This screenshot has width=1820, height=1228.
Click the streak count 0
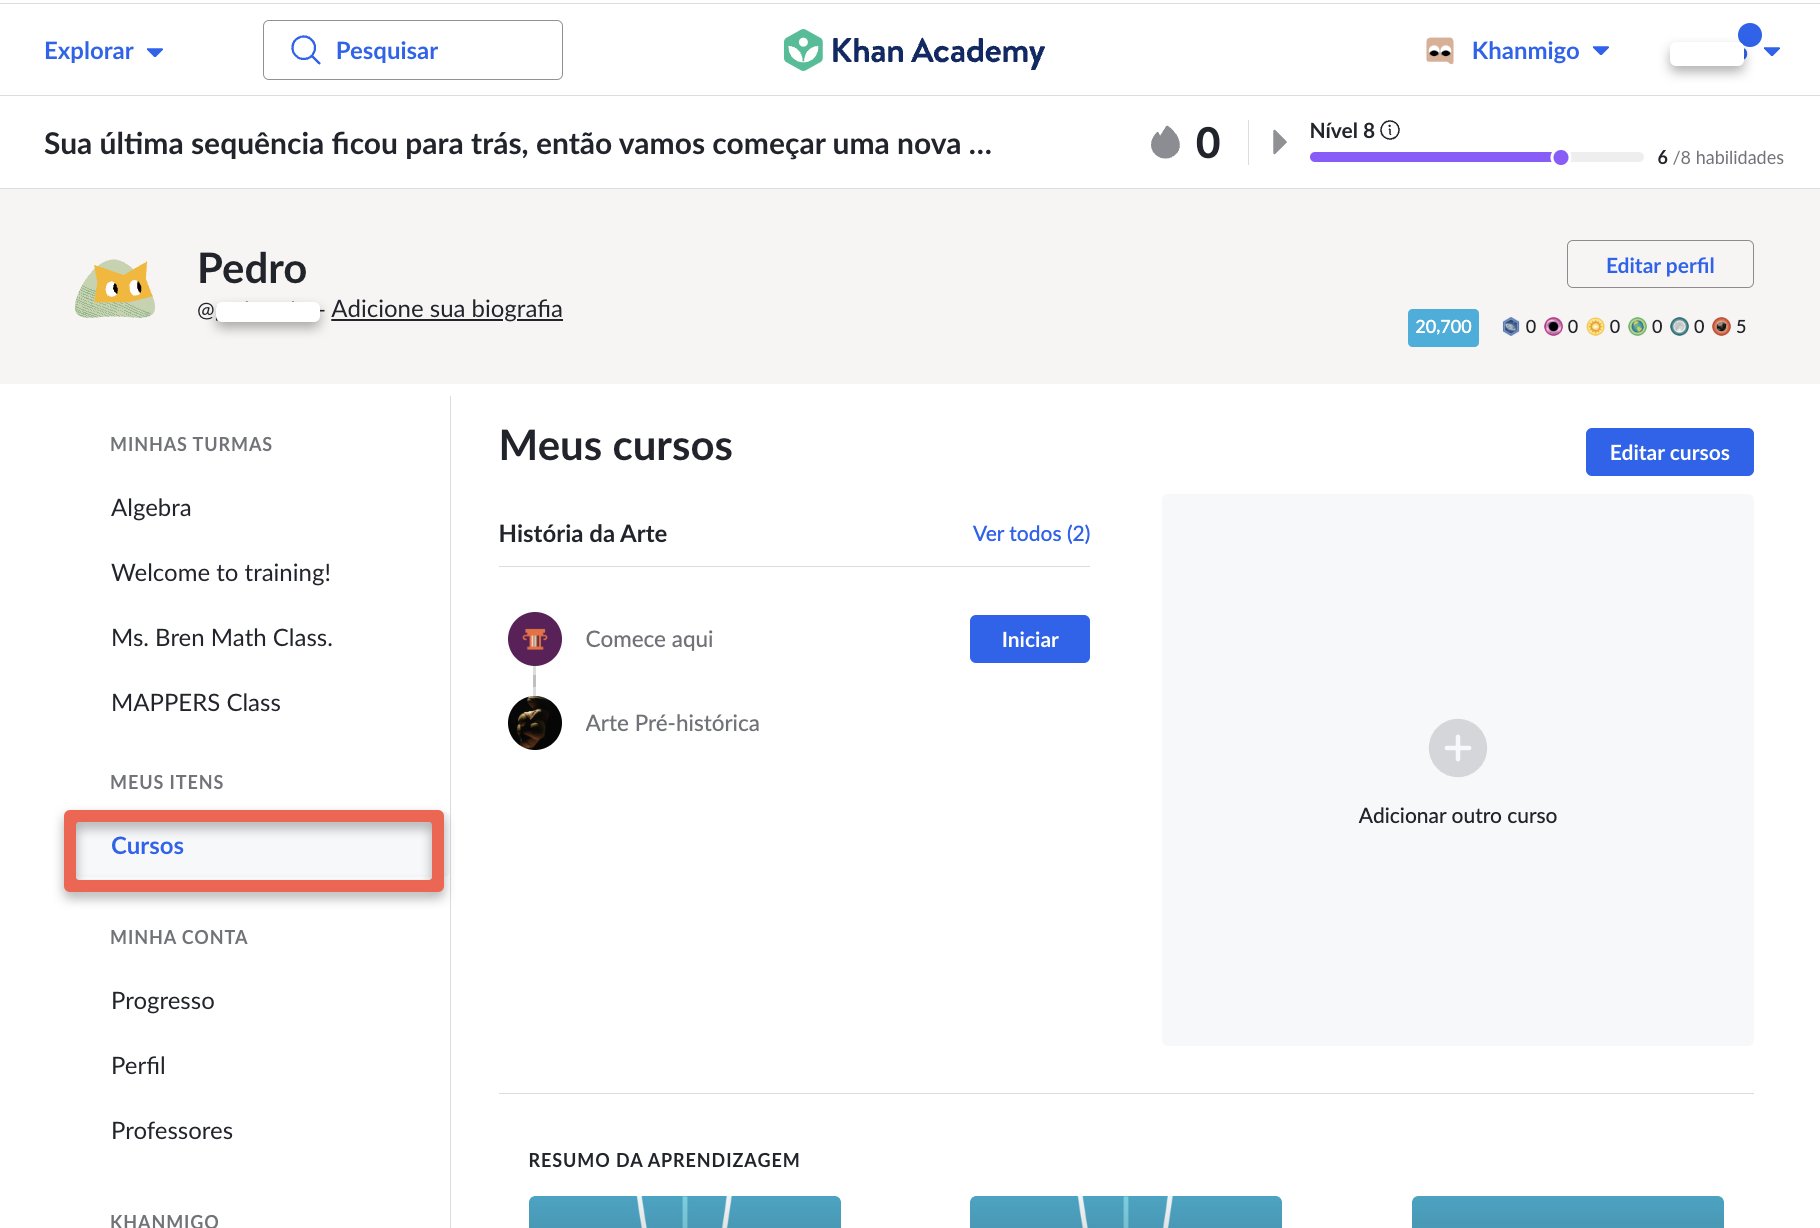pyautogui.click(x=1208, y=142)
